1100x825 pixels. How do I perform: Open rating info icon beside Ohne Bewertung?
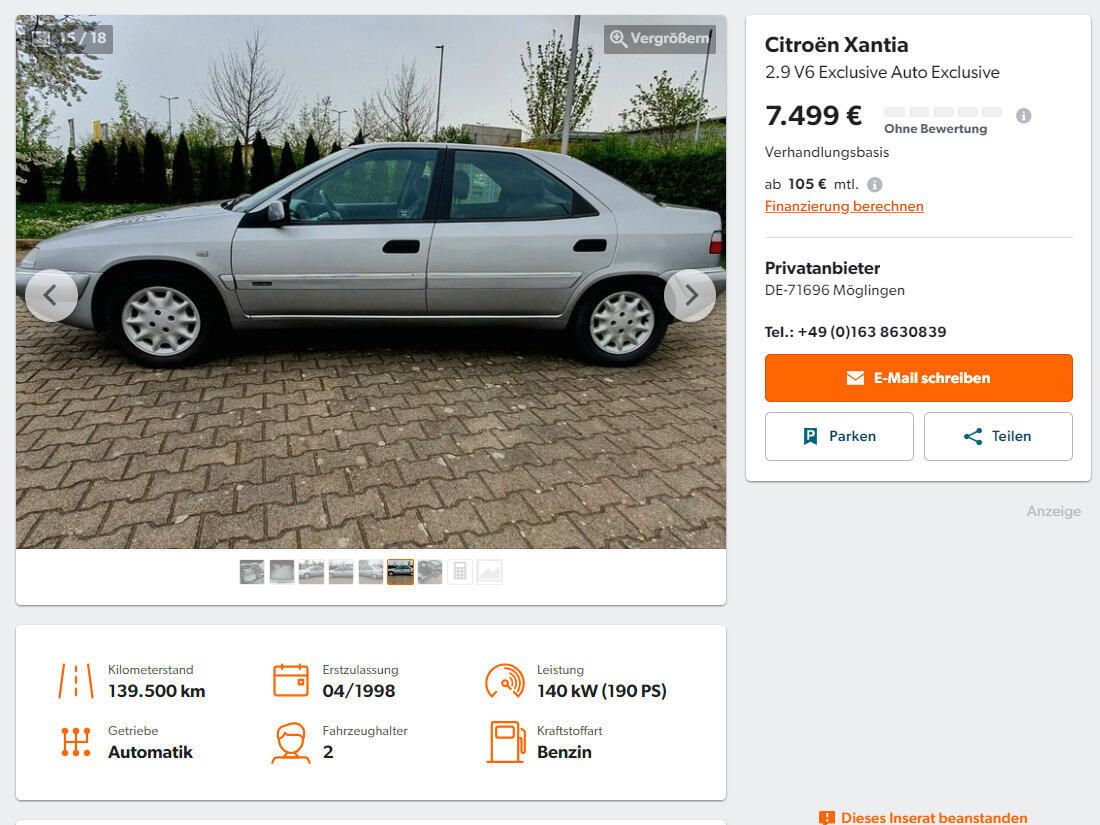tap(1024, 116)
